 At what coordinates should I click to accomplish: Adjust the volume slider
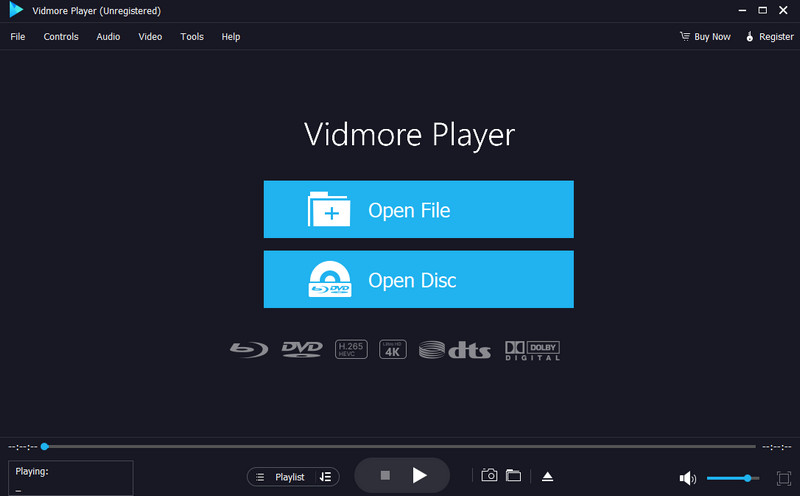click(733, 478)
